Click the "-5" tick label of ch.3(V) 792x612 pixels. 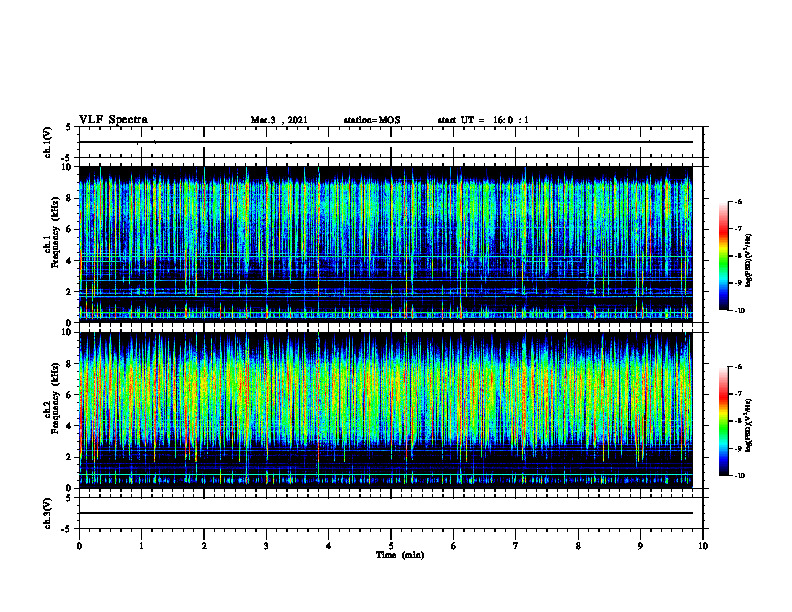tap(67, 529)
